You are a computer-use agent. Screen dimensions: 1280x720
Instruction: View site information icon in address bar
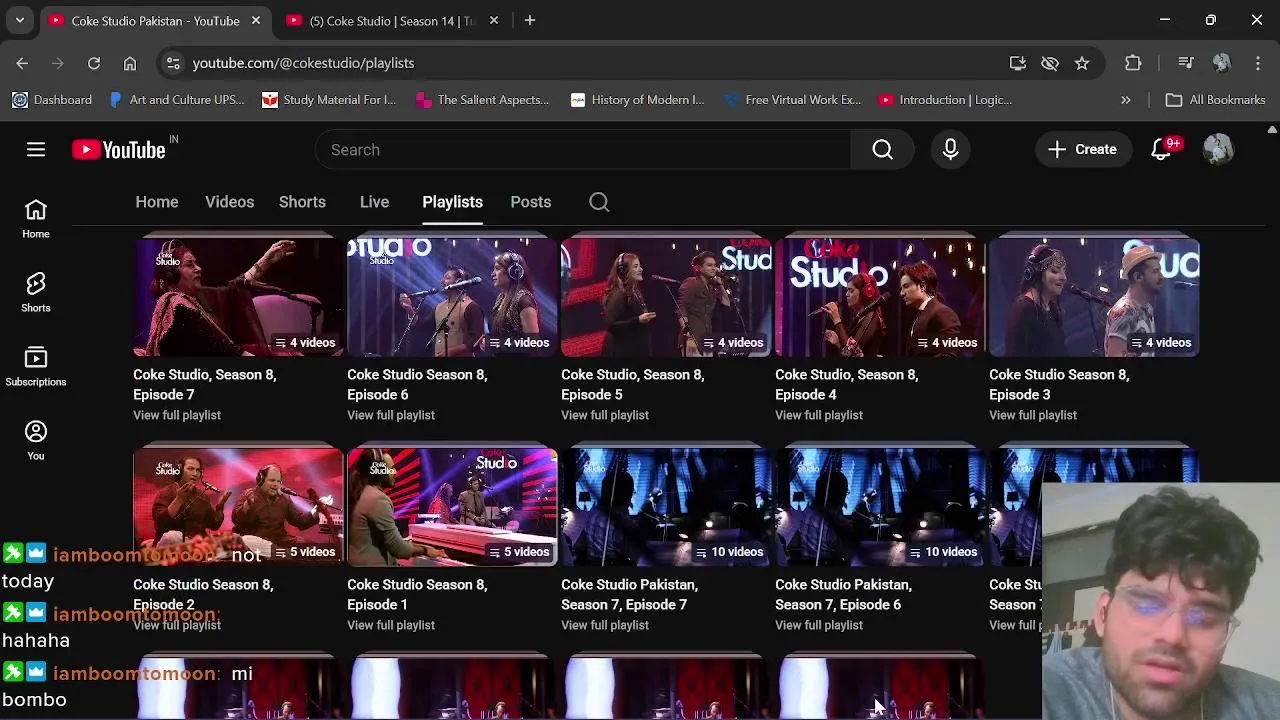coord(173,63)
